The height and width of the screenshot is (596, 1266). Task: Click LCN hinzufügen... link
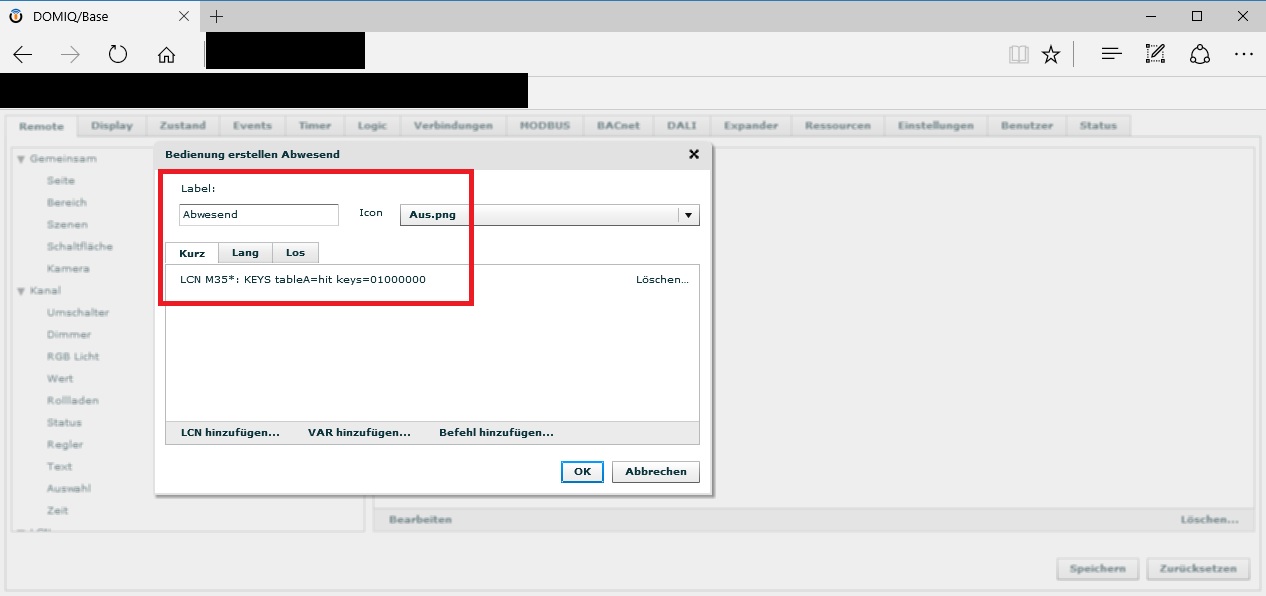point(230,433)
